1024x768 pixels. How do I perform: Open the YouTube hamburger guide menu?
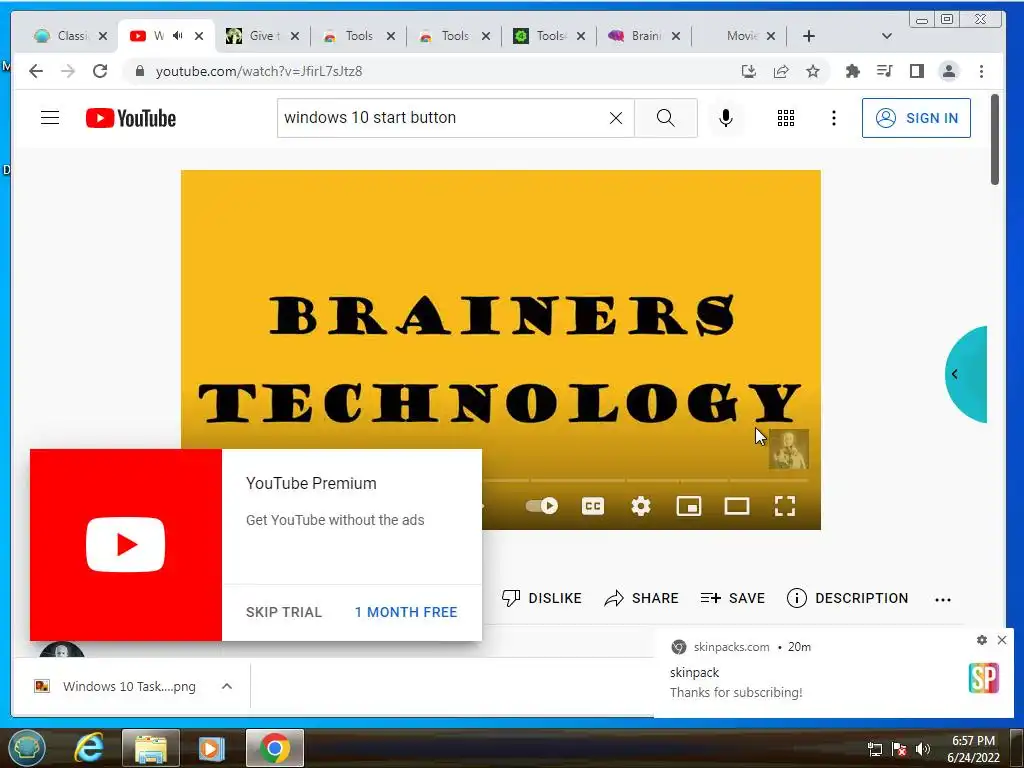tap(50, 118)
